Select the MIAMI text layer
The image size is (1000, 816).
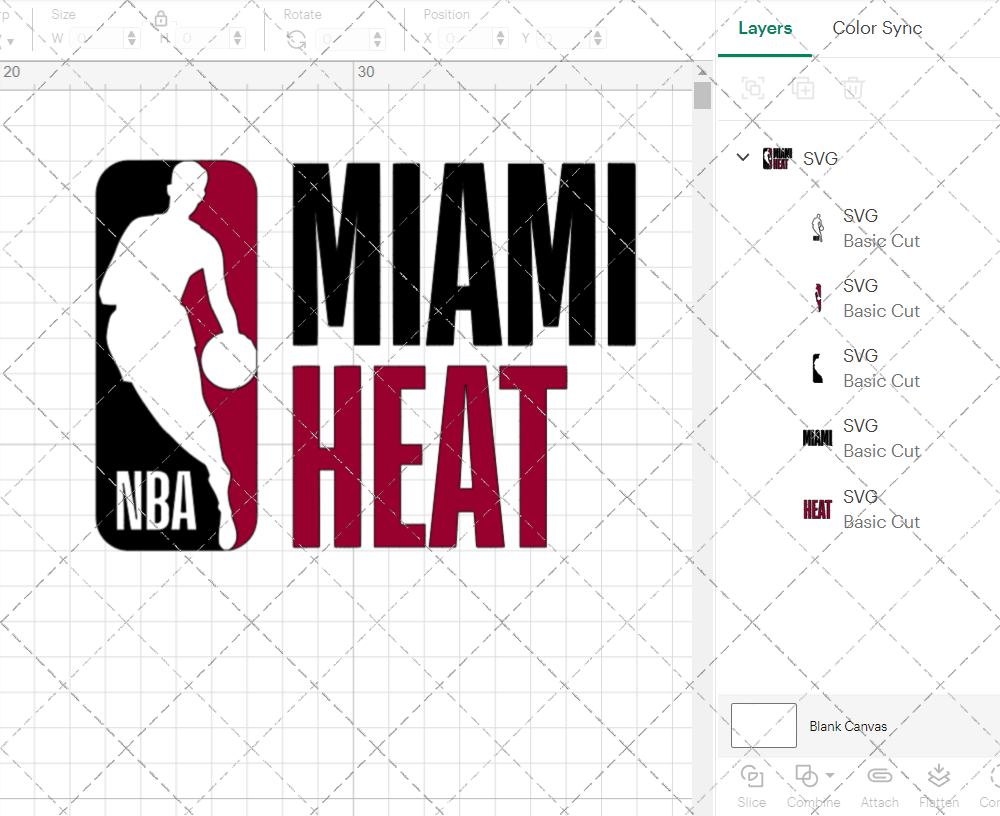[x=817, y=438]
